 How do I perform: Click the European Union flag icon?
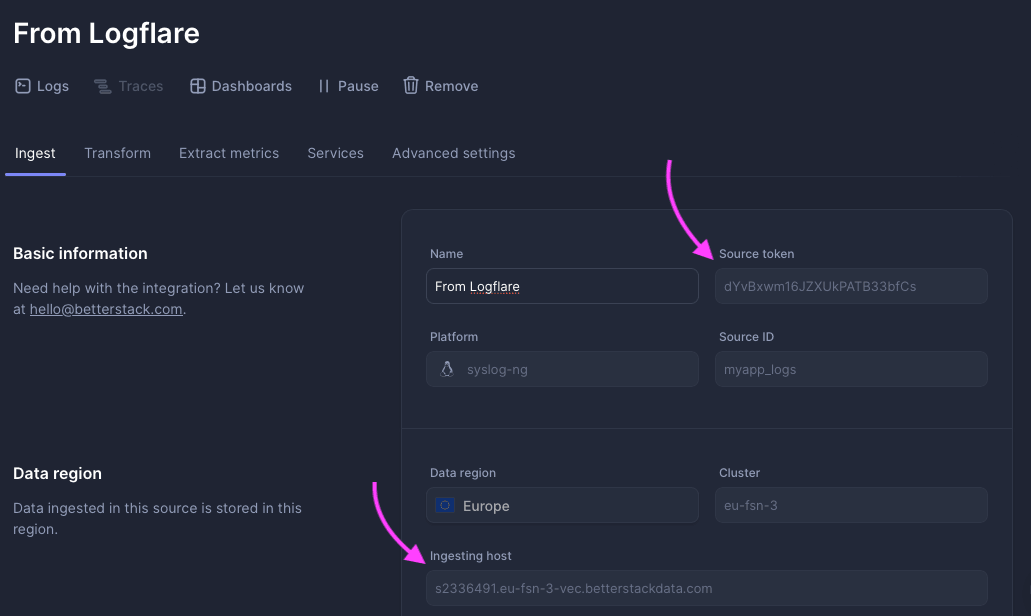(445, 506)
